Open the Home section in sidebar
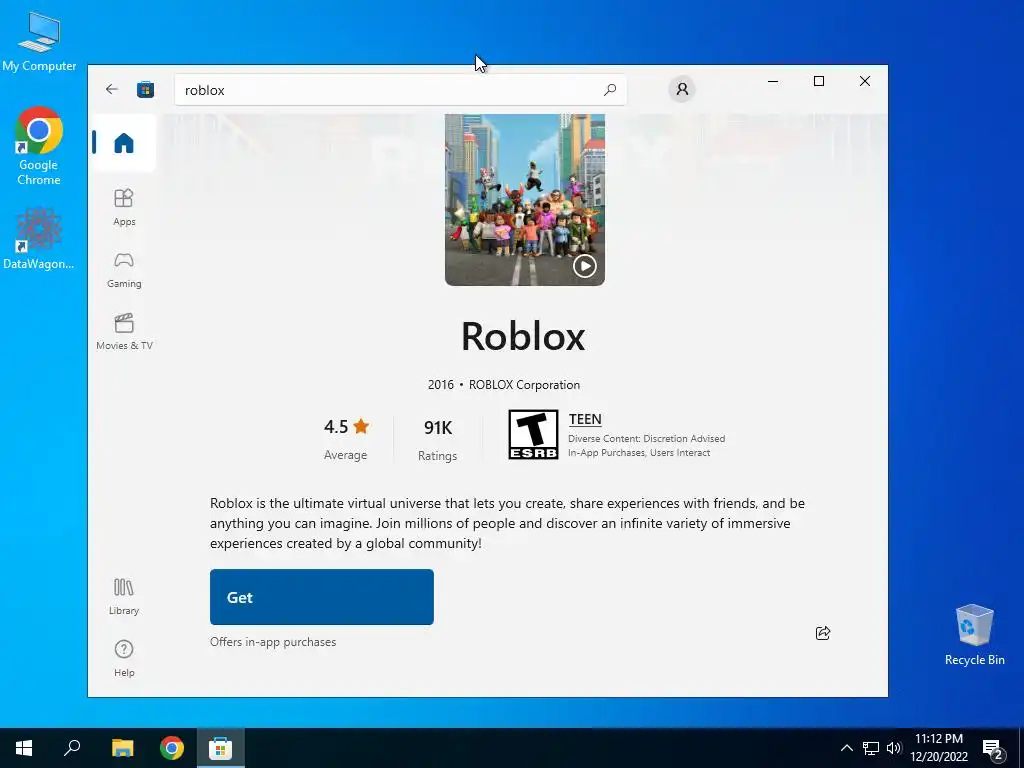This screenshot has height=768, width=1024. click(x=124, y=143)
